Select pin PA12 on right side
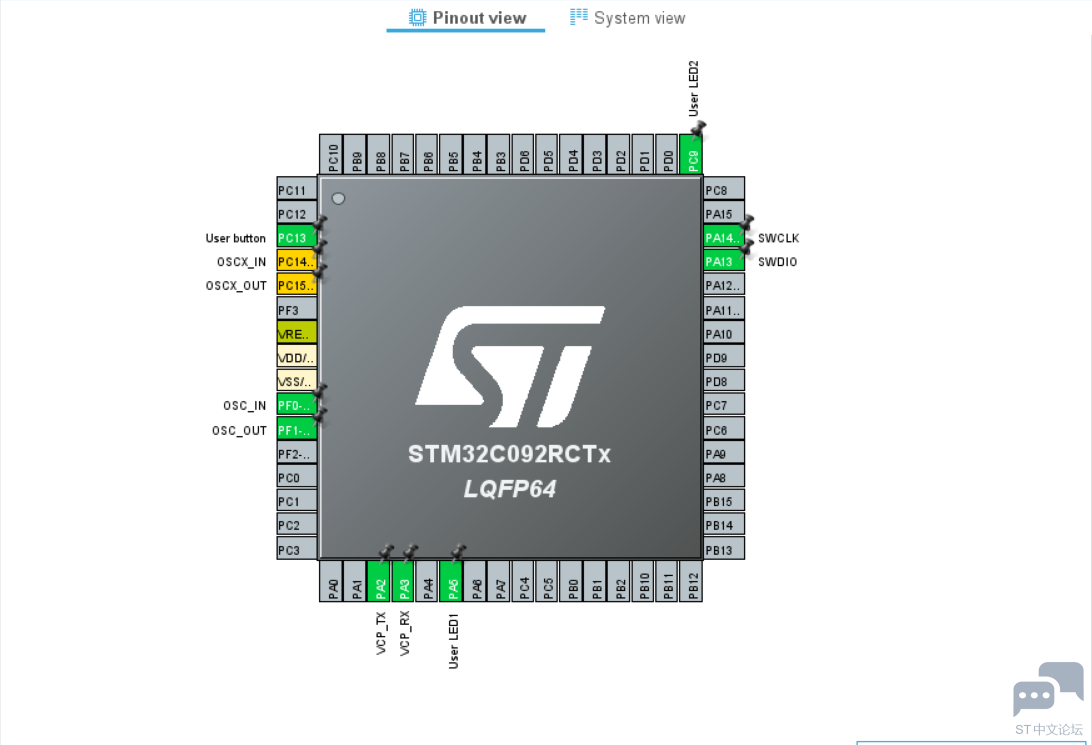 [724, 285]
